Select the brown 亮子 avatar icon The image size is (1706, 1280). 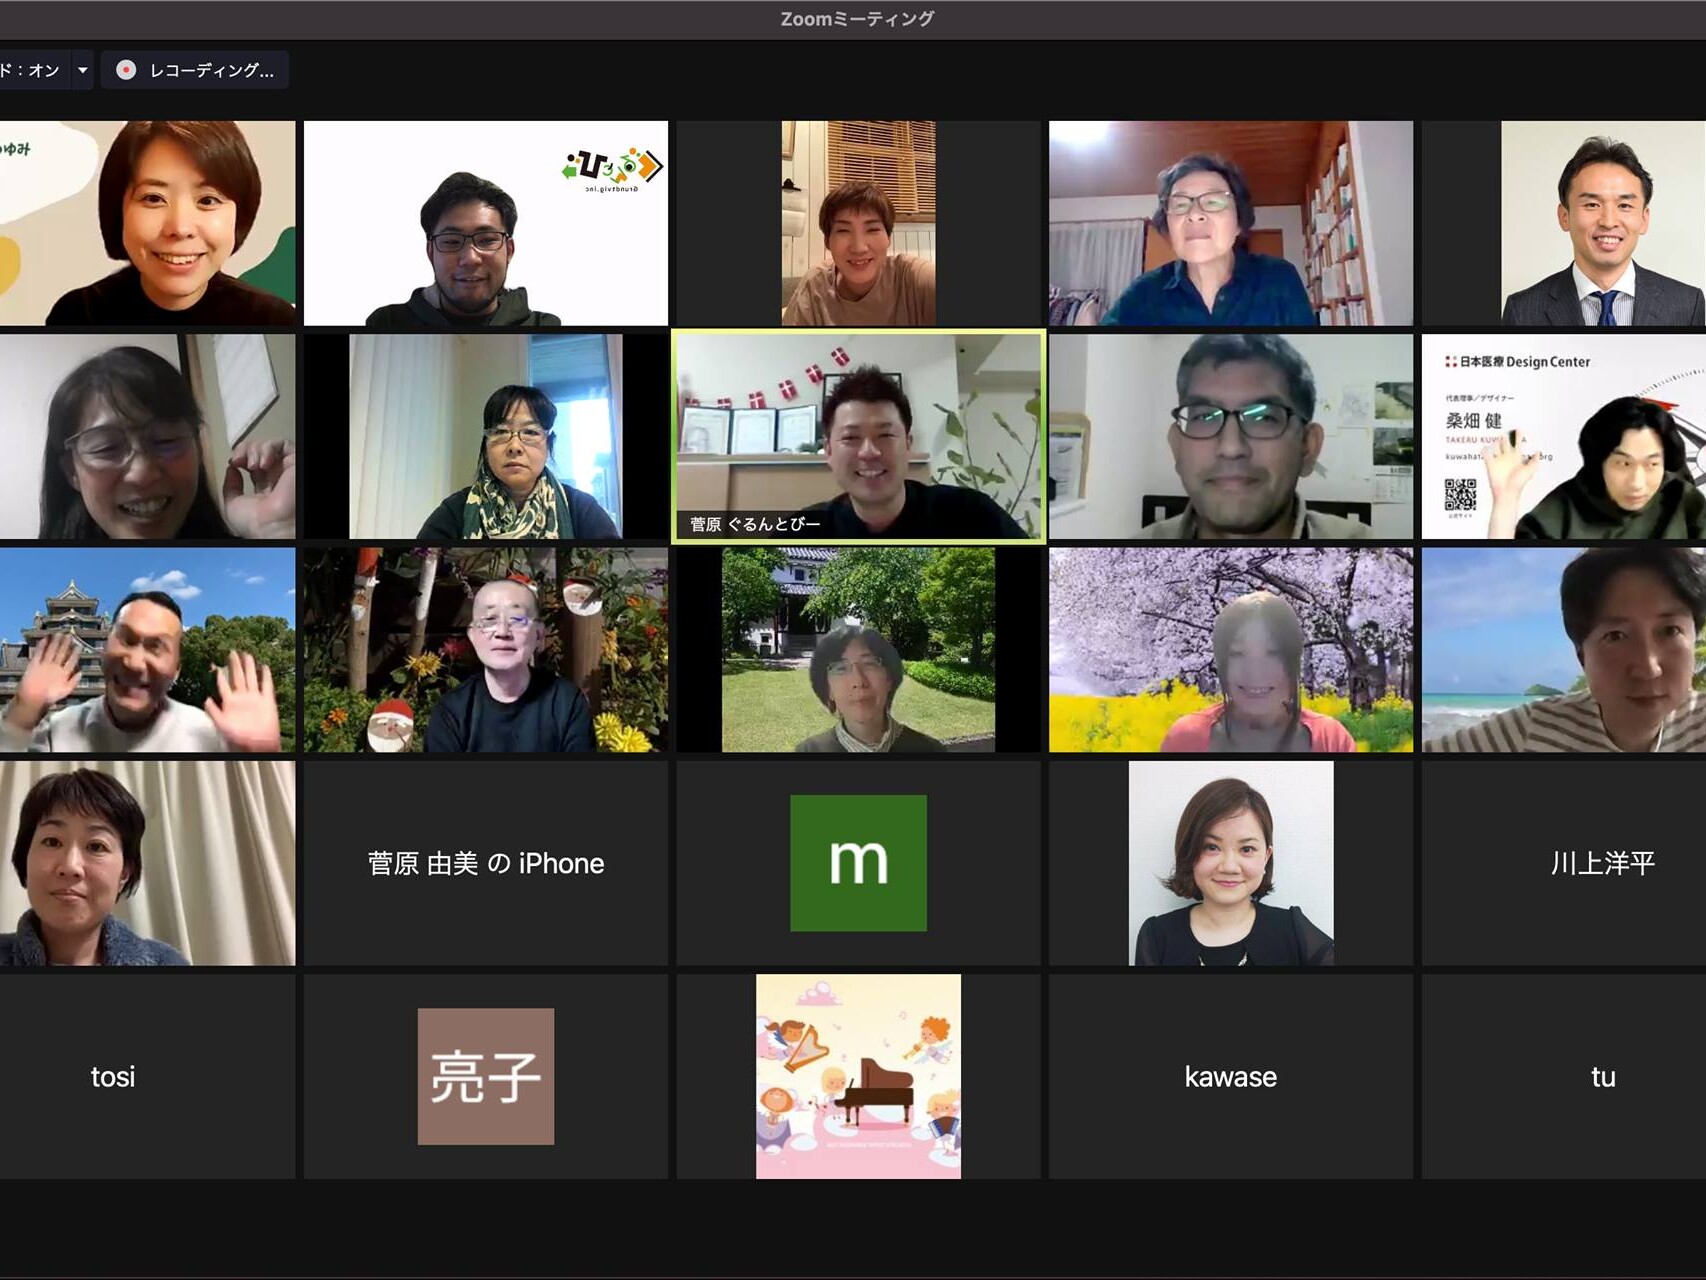coord(485,1076)
